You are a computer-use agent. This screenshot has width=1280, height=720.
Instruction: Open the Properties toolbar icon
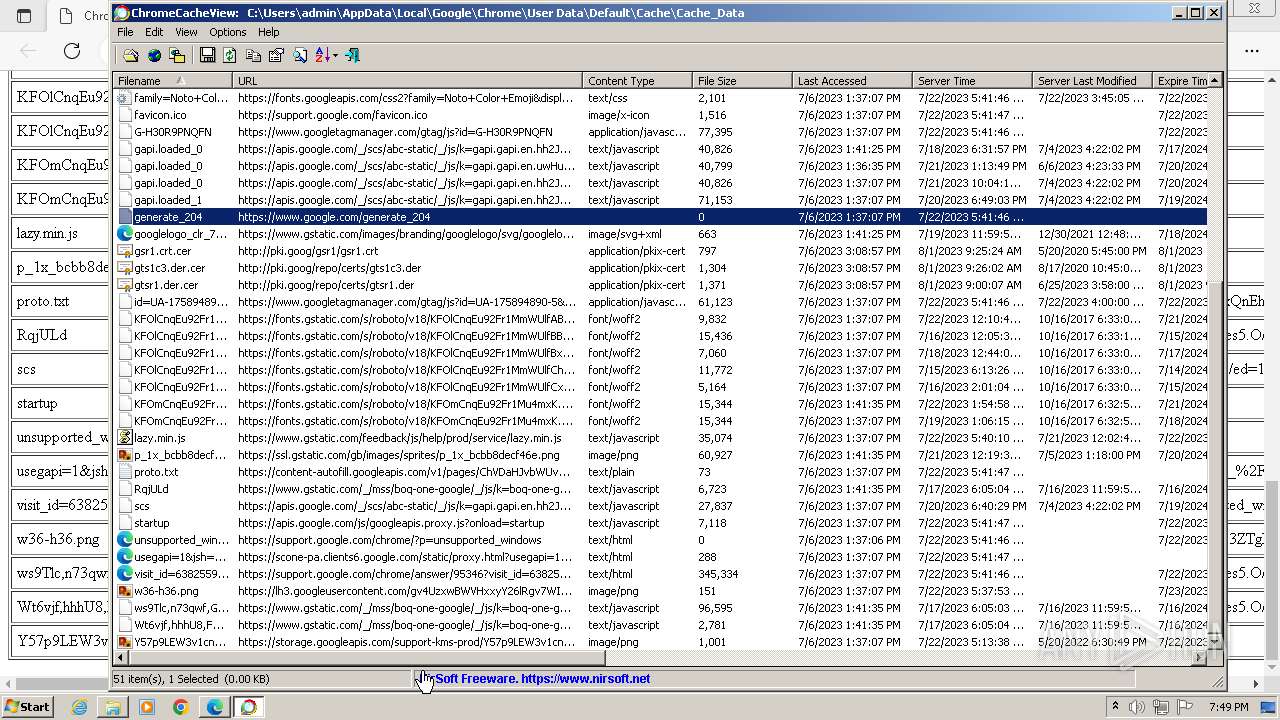[x=276, y=55]
